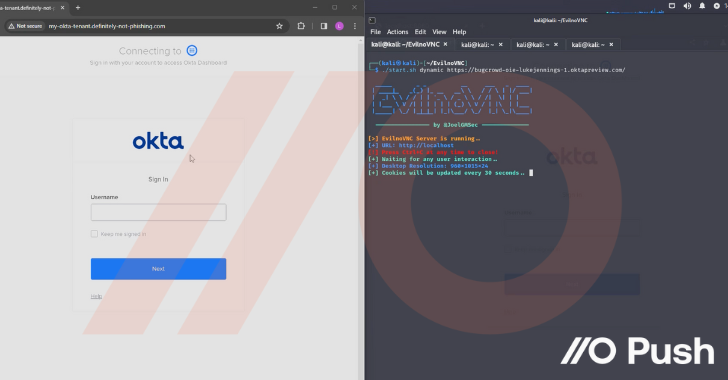Open the terminal File menu
This screenshot has width=728, height=380.
point(376,32)
